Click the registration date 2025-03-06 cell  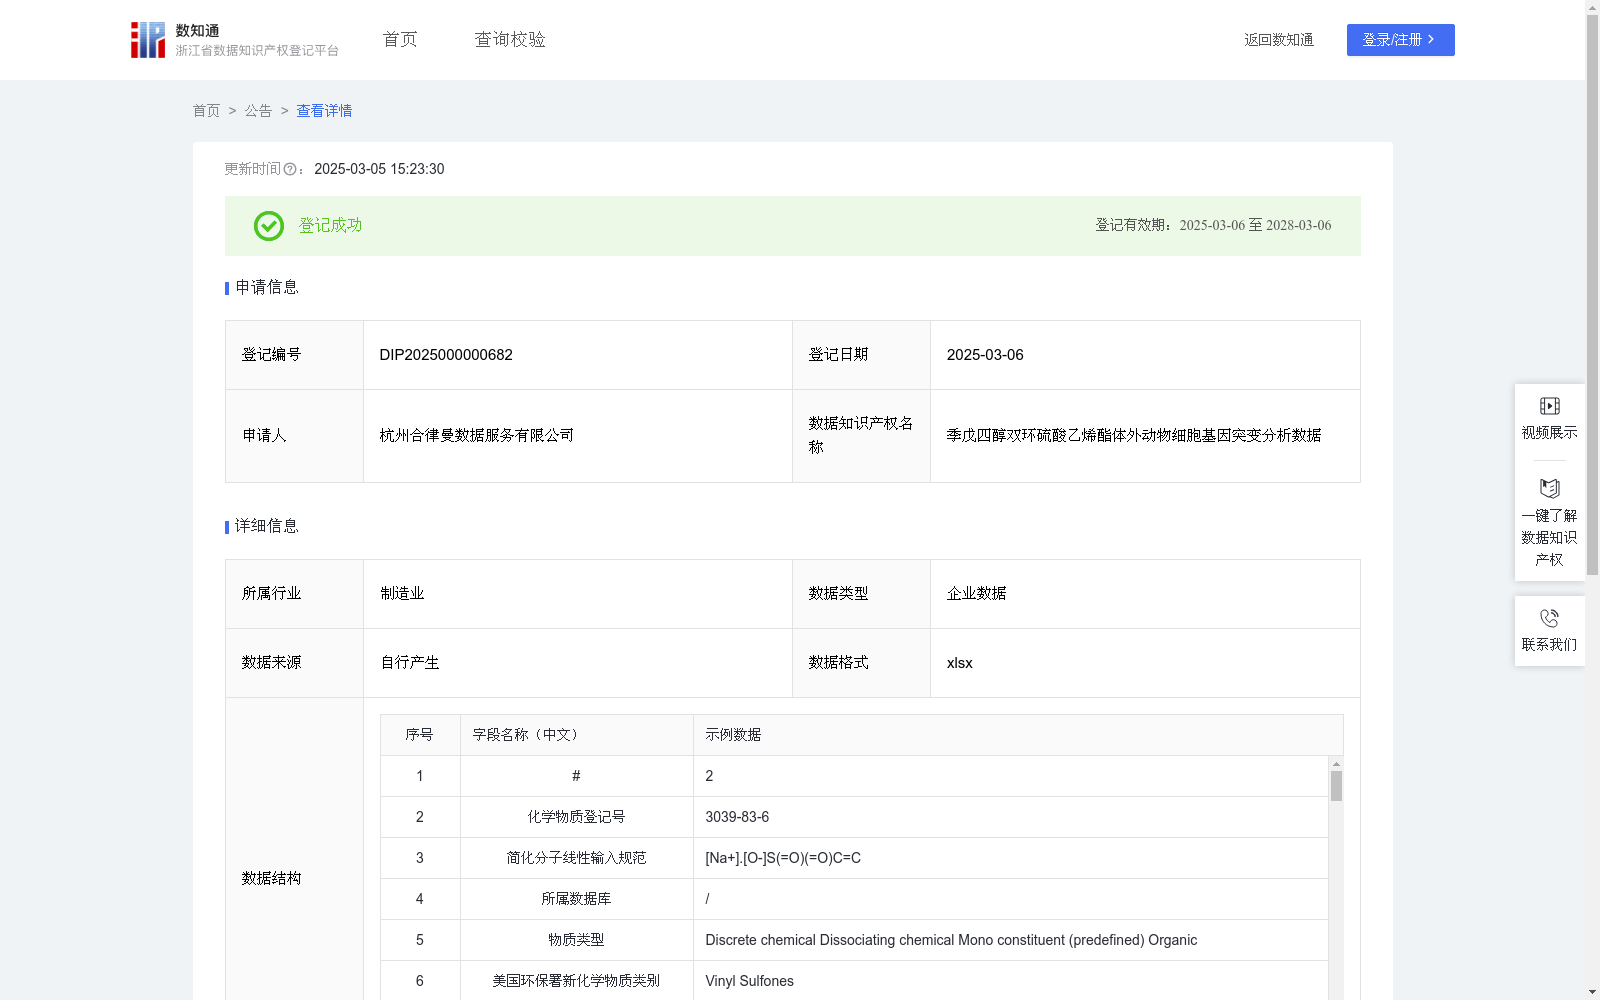(x=1145, y=355)
